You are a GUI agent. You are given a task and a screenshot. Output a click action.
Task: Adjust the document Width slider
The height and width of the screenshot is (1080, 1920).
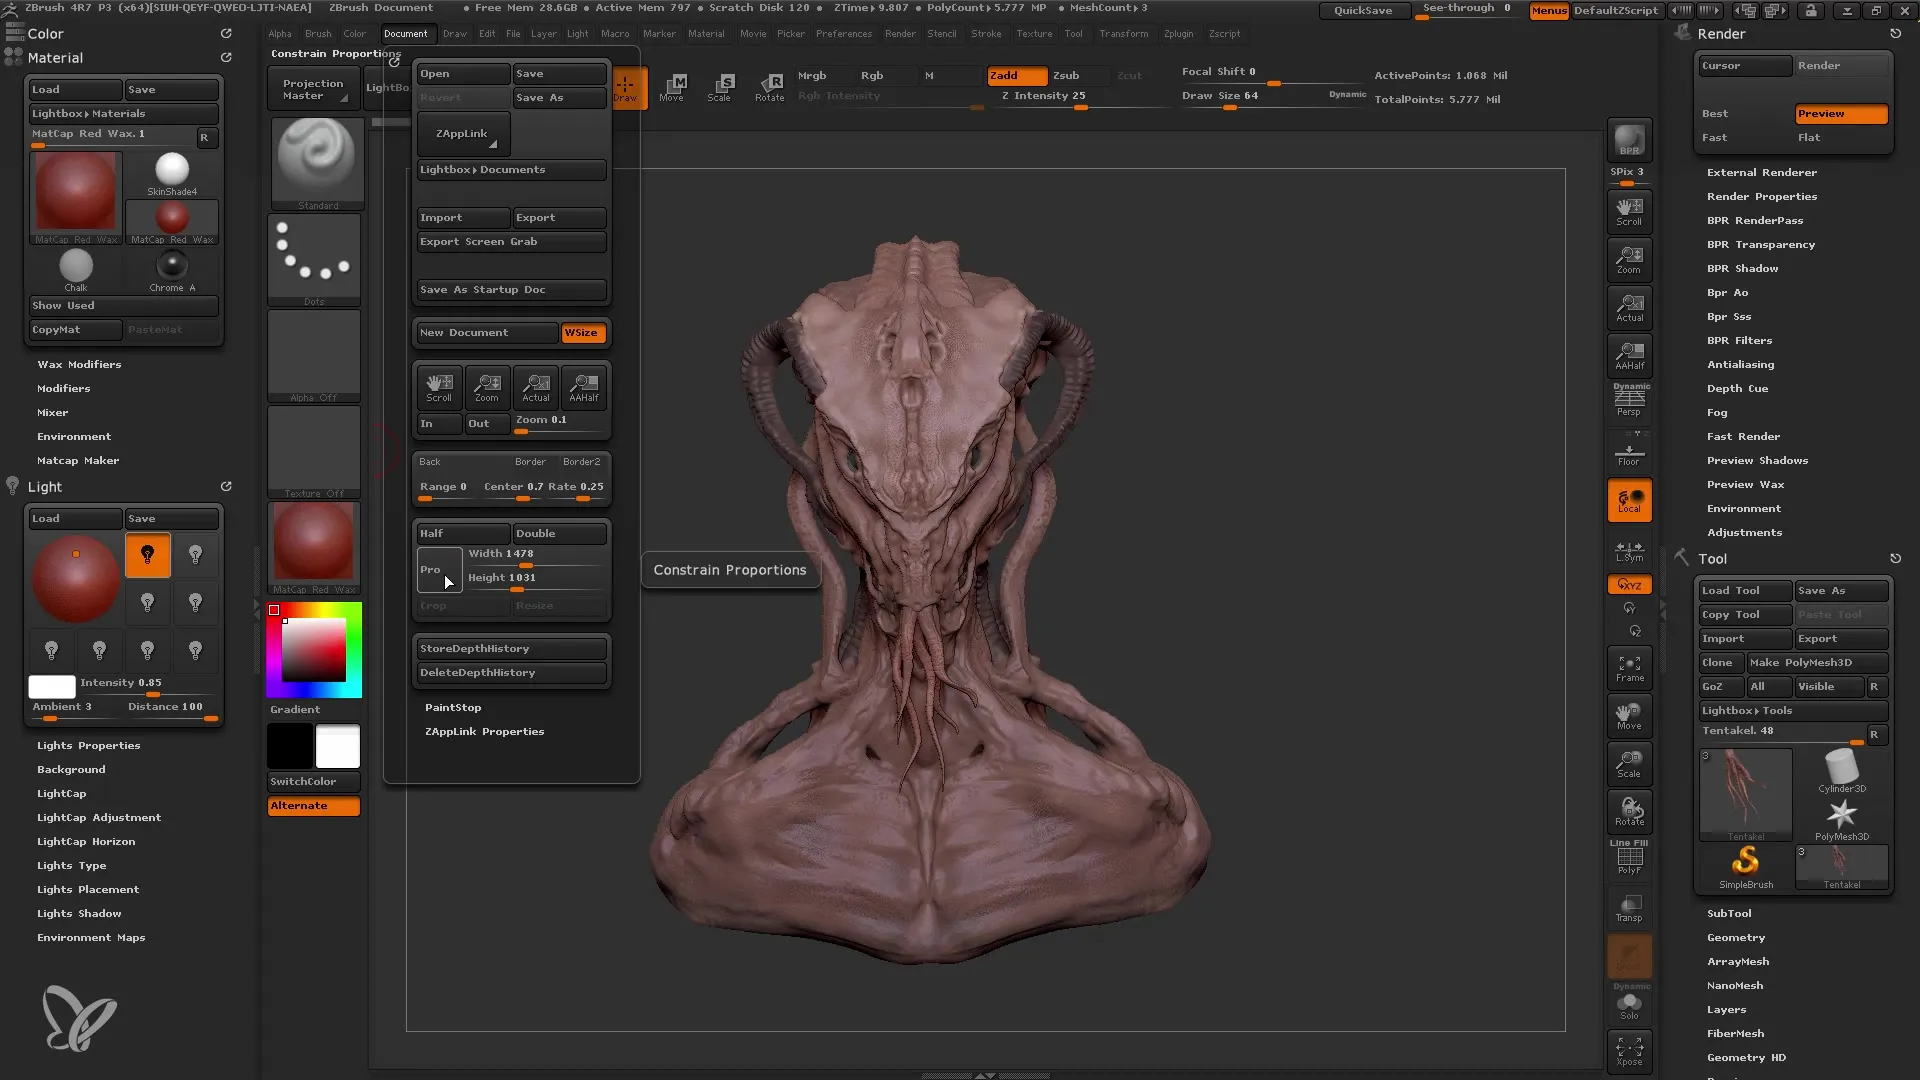coord(536,556)
